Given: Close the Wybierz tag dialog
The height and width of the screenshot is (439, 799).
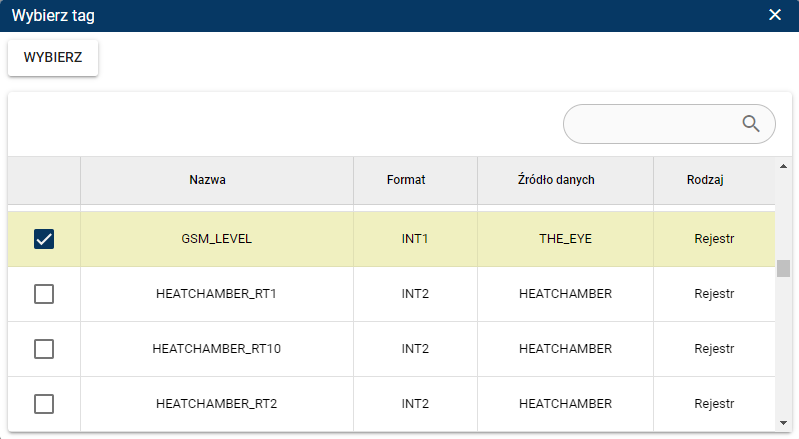Looking at the screenshot, I should click(775, 15).
